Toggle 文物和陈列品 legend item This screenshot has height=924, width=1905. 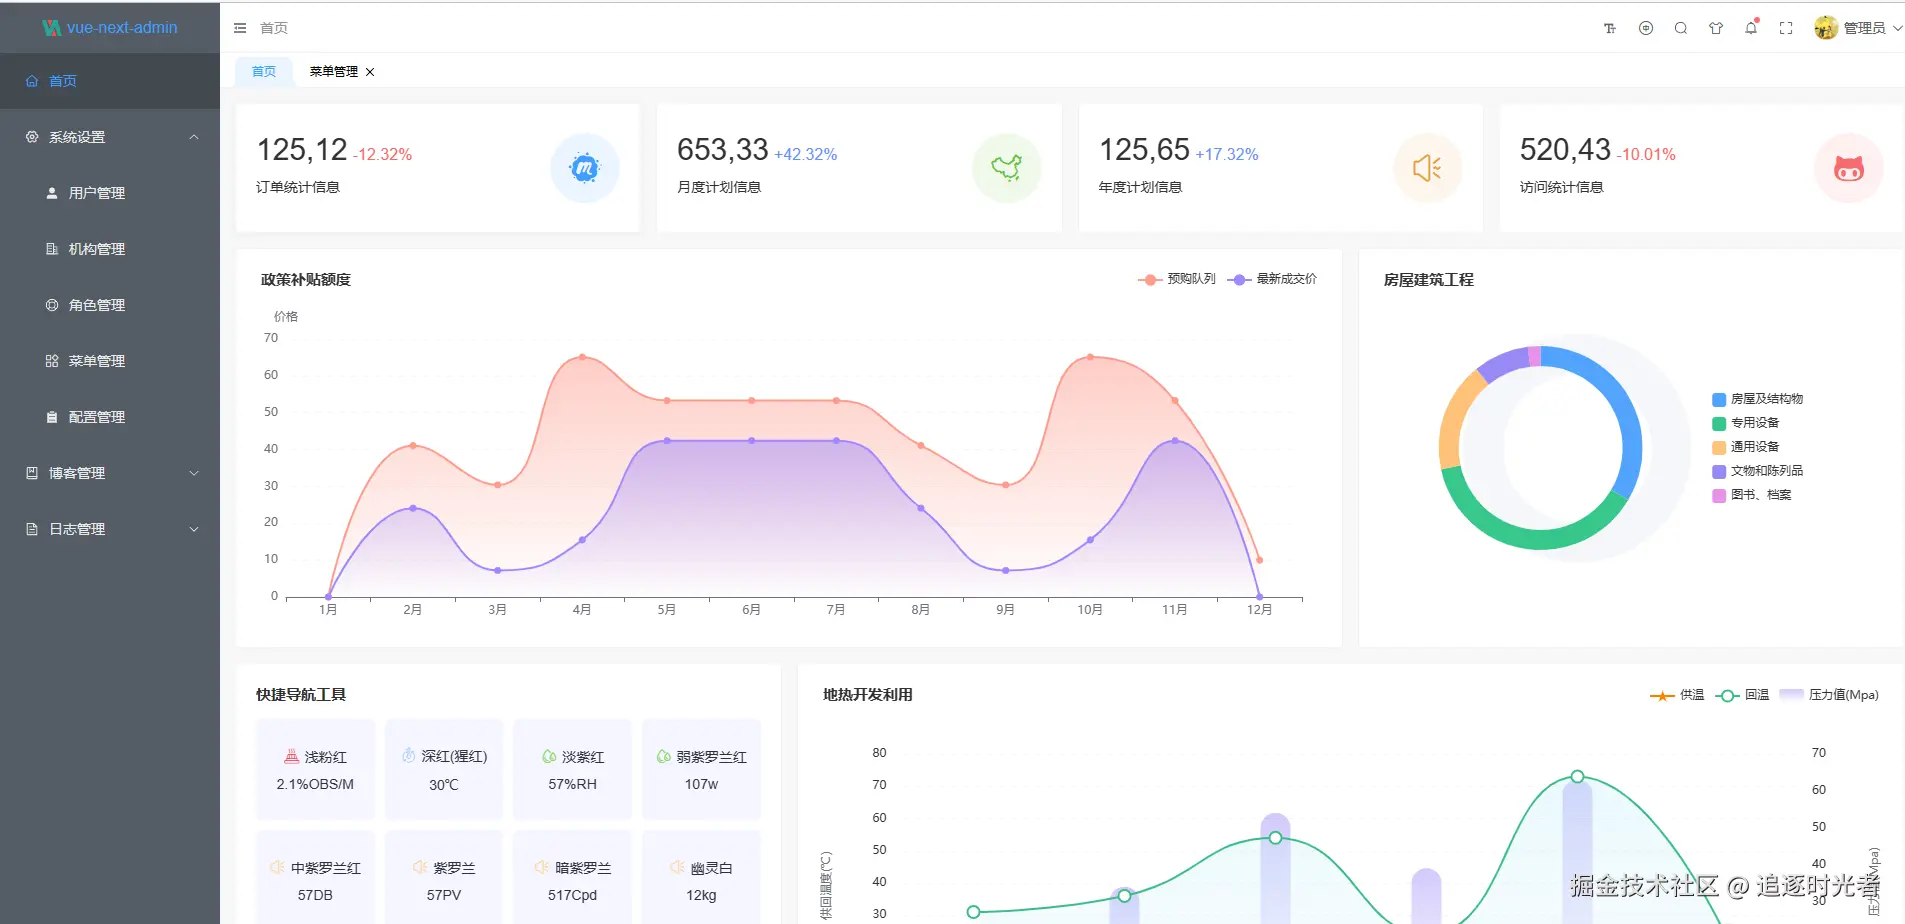coord(1757,471)
